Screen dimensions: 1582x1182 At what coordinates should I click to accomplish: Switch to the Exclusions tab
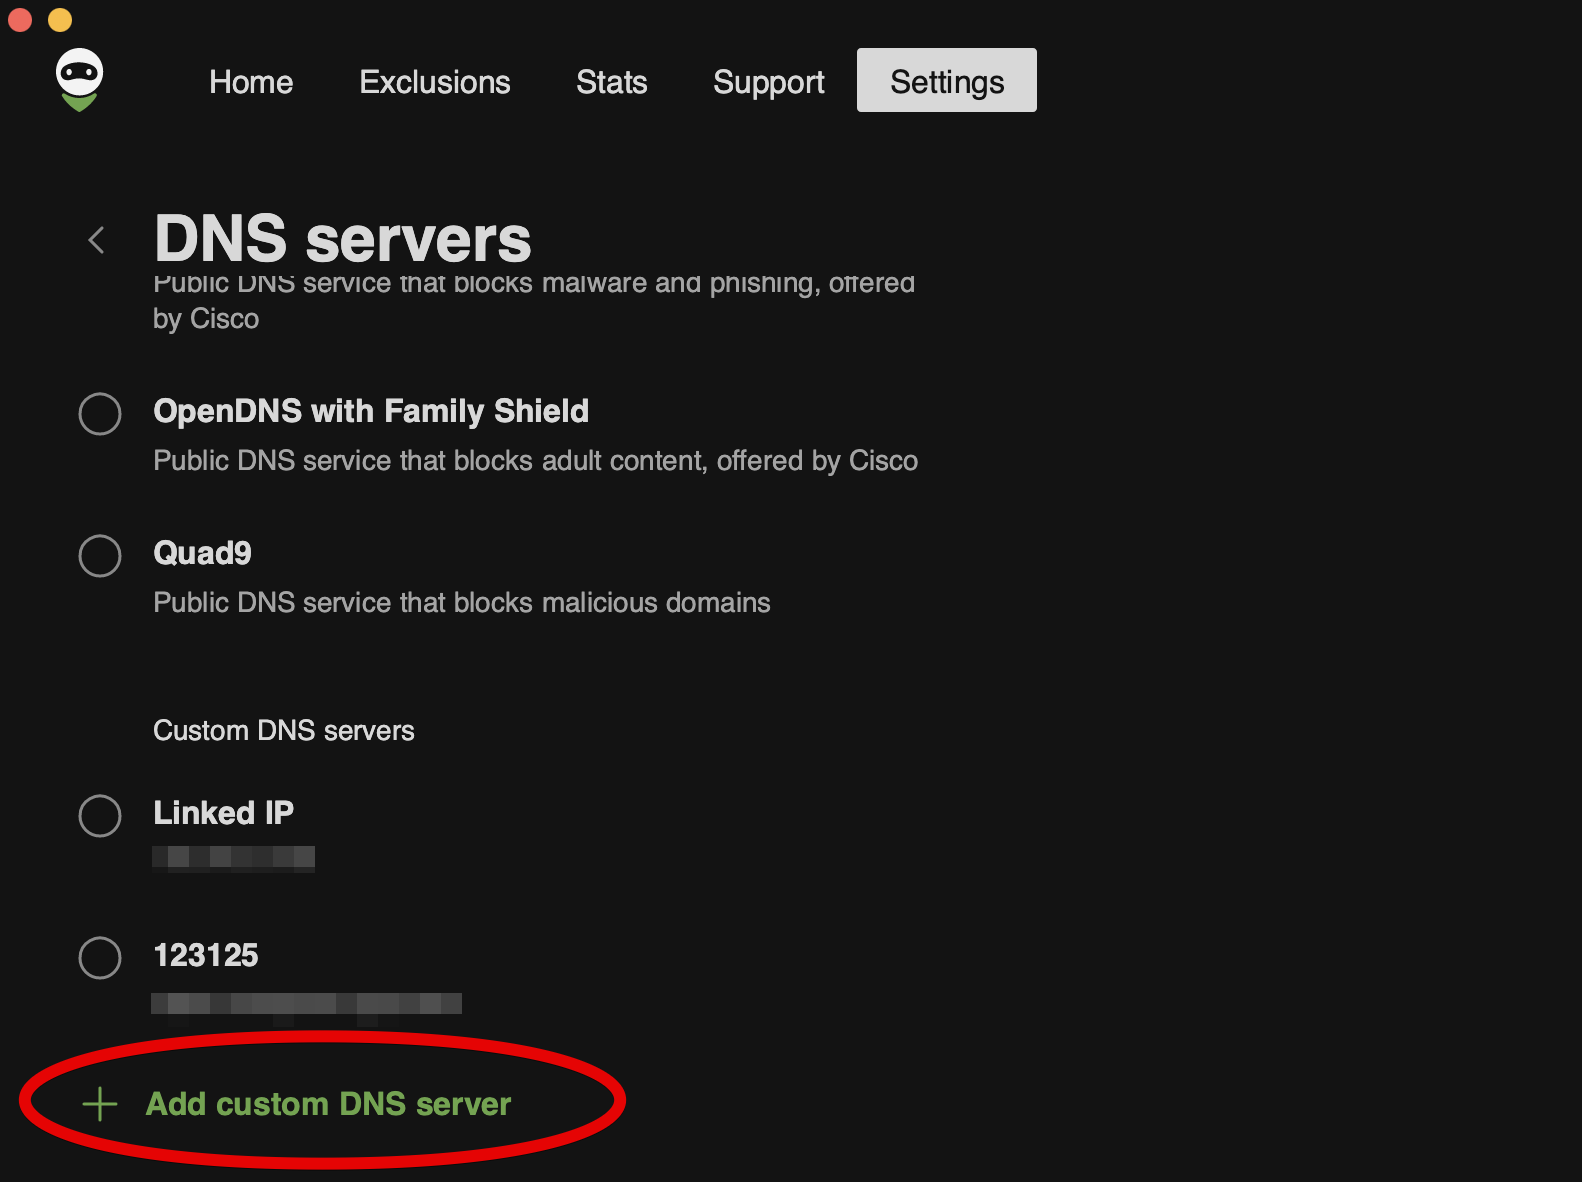click(x=435, y=81)
